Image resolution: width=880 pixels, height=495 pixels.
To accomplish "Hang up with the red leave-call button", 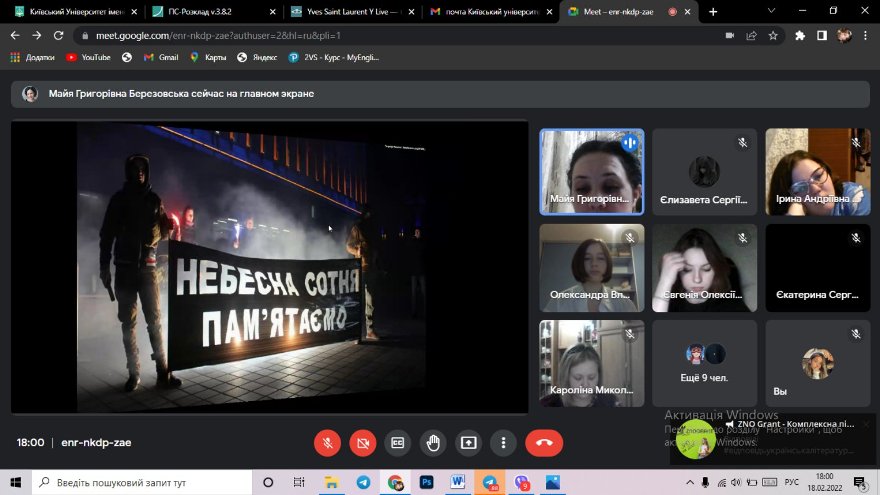I will tap(544, 442).
